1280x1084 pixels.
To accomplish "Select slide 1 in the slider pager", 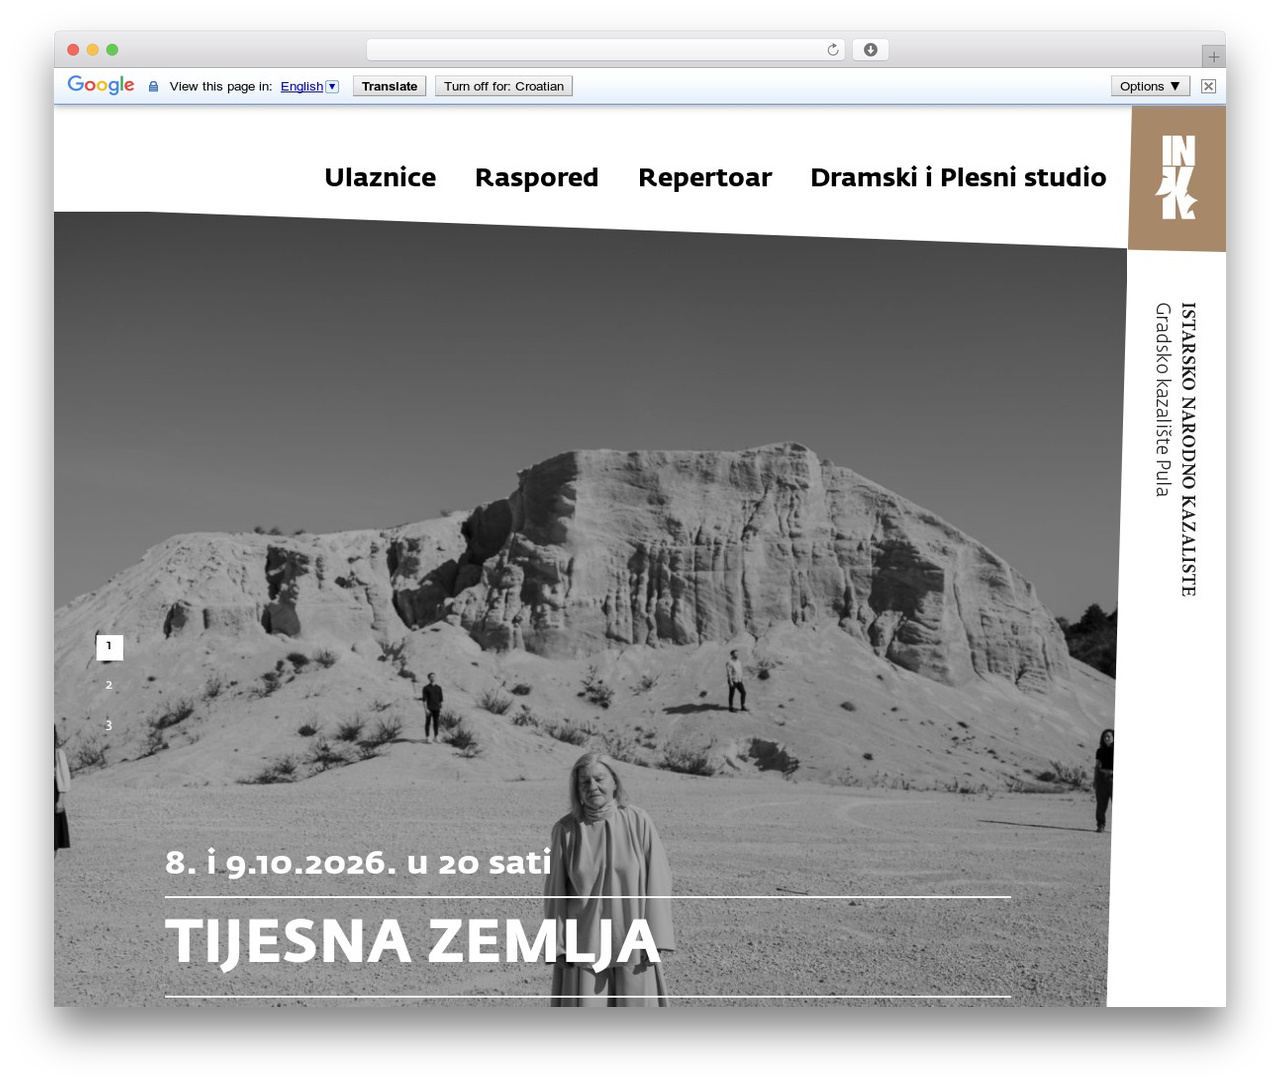I will [x=109, y=647].
